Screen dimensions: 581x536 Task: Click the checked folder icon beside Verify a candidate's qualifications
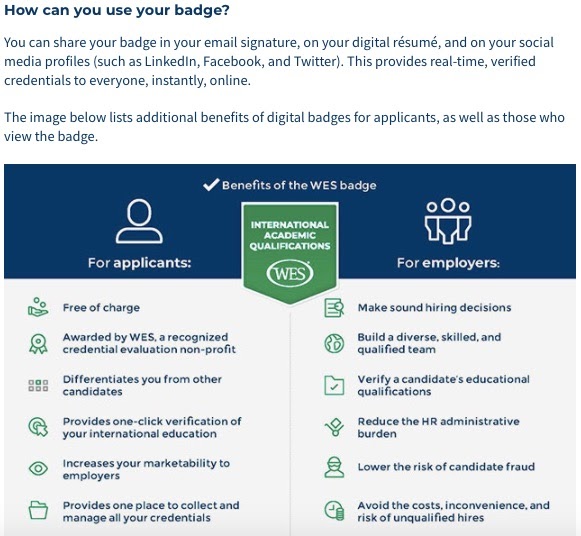(x=334, y=386)
